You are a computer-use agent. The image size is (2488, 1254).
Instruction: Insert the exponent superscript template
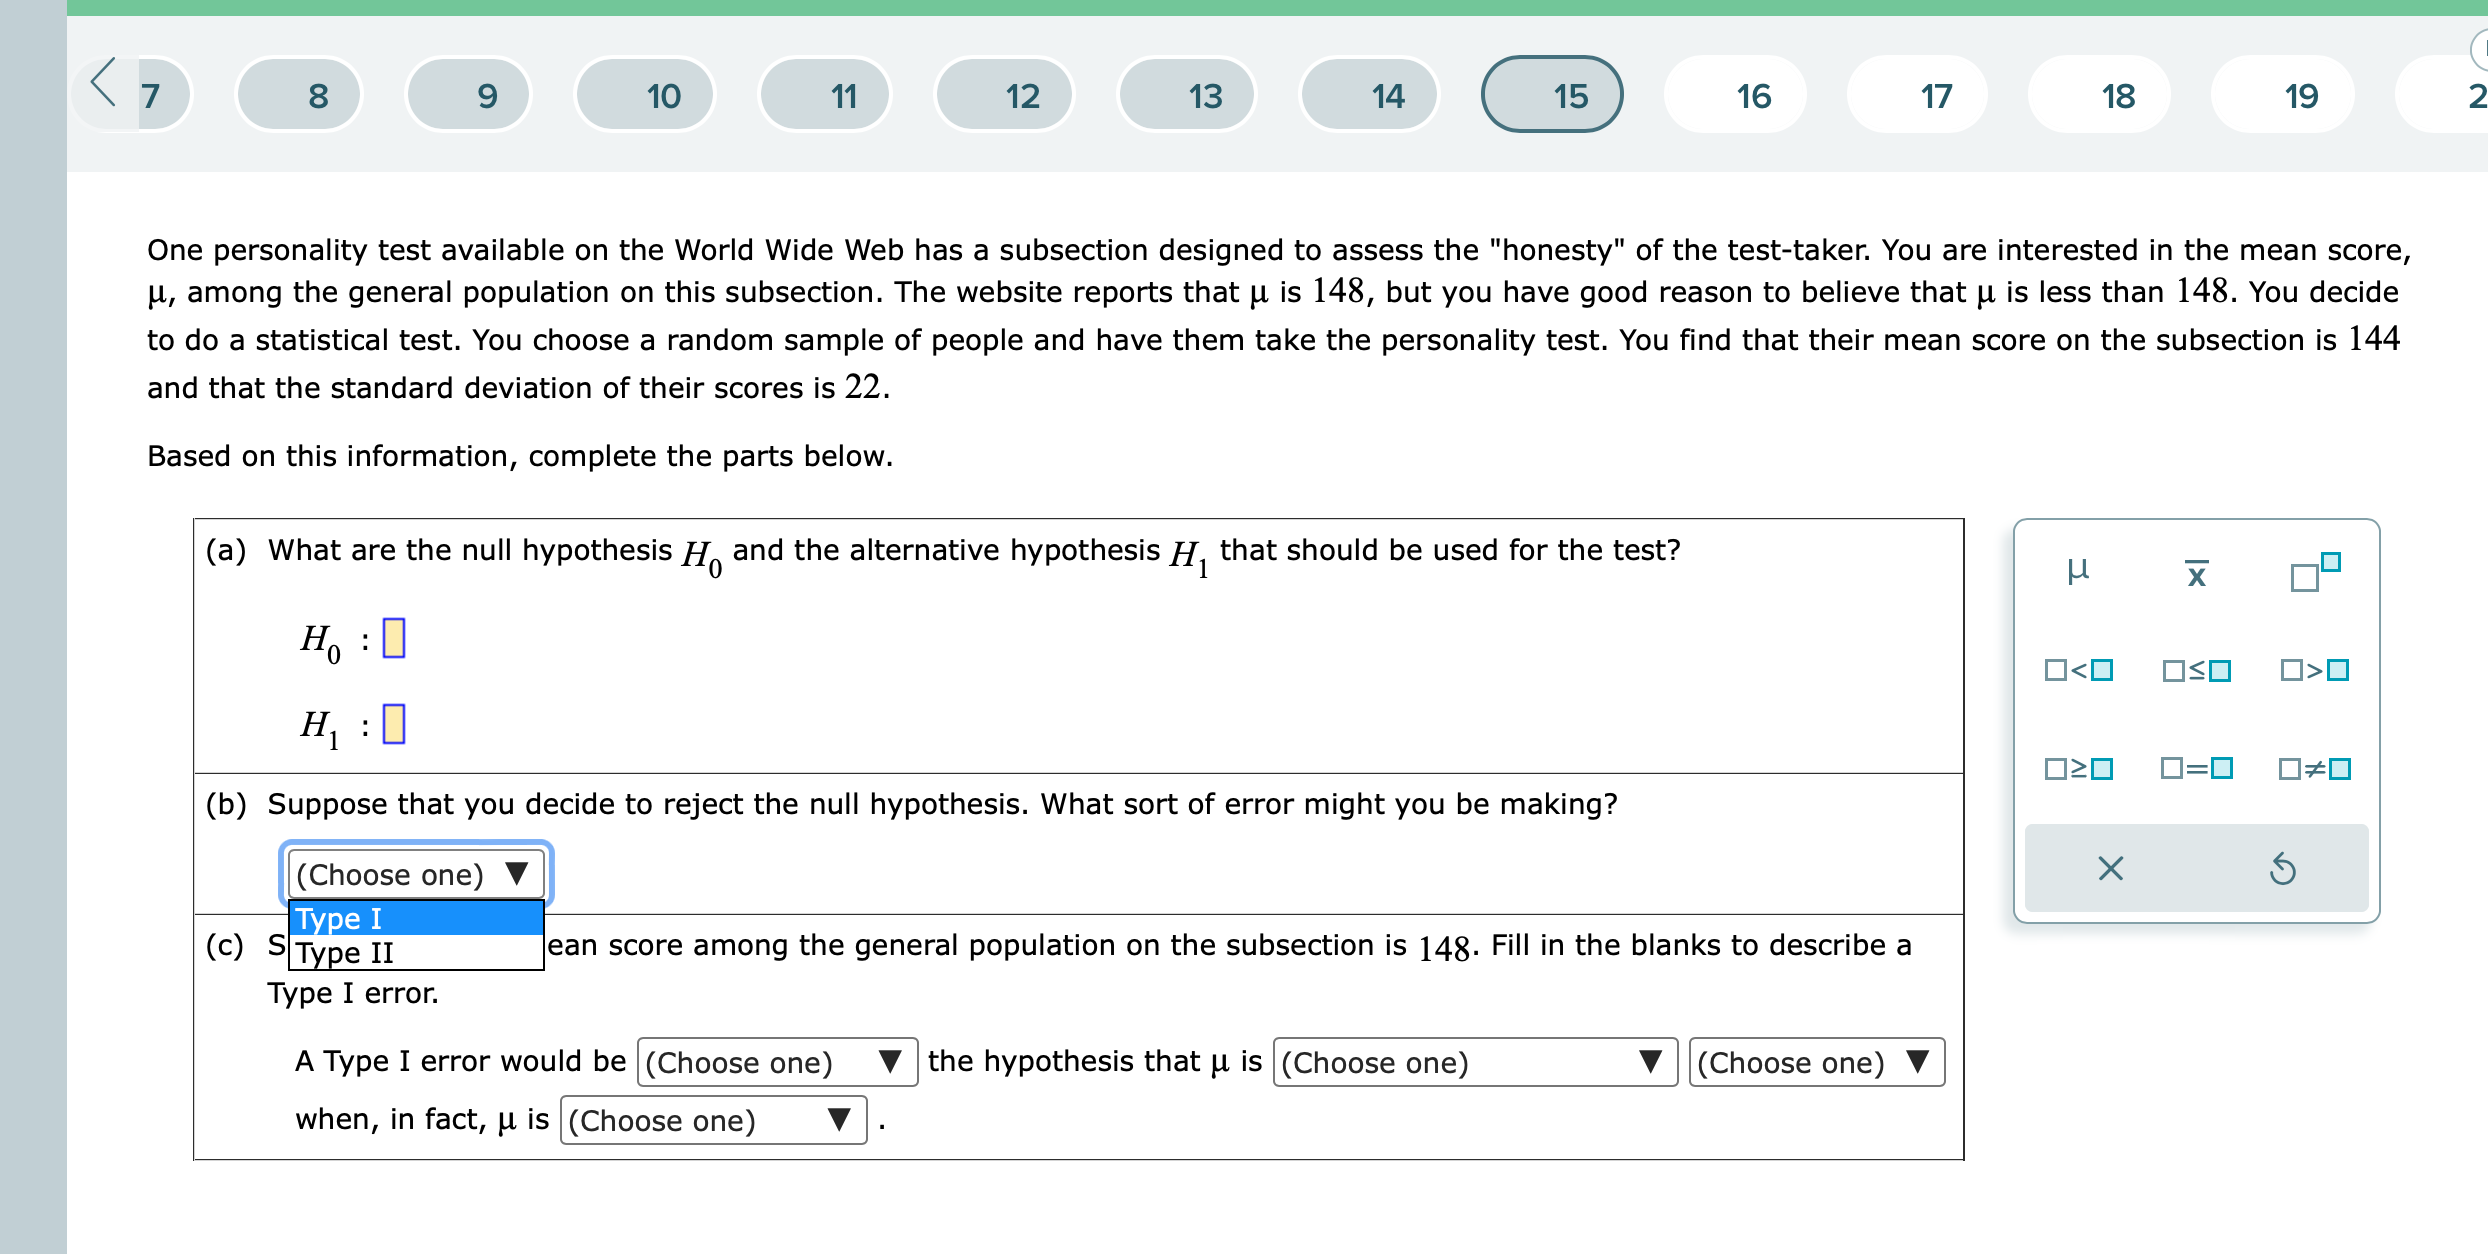[2315, 573]
